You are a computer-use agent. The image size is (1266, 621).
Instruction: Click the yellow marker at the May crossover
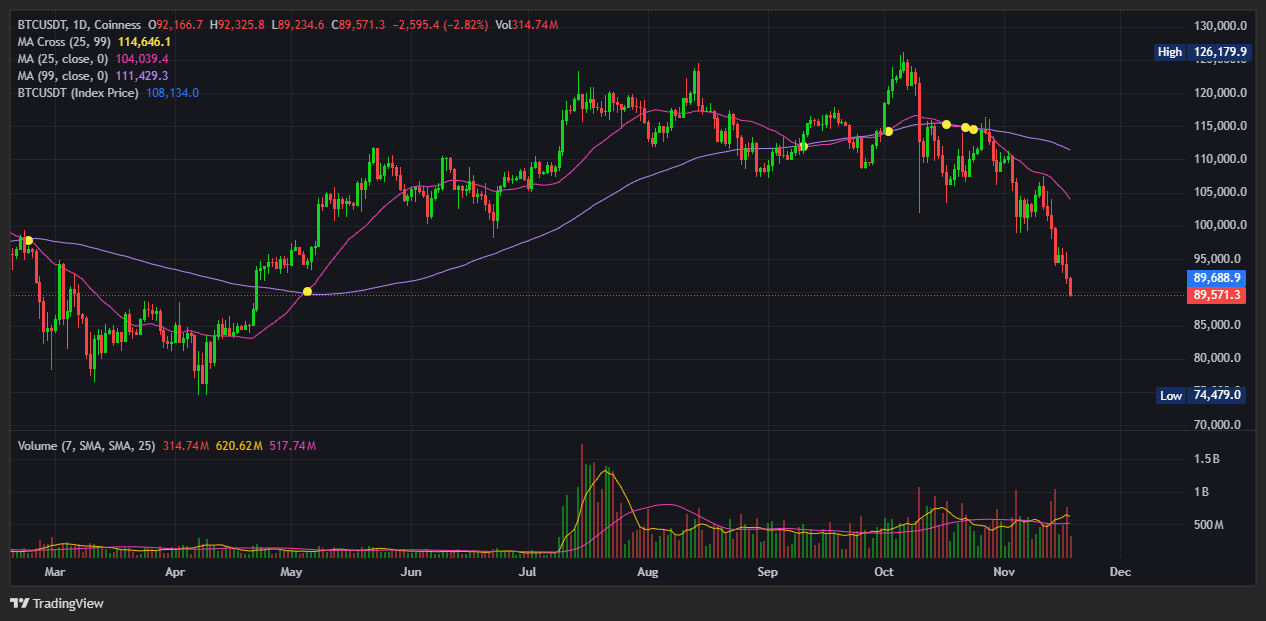click(x=308, y=291)
